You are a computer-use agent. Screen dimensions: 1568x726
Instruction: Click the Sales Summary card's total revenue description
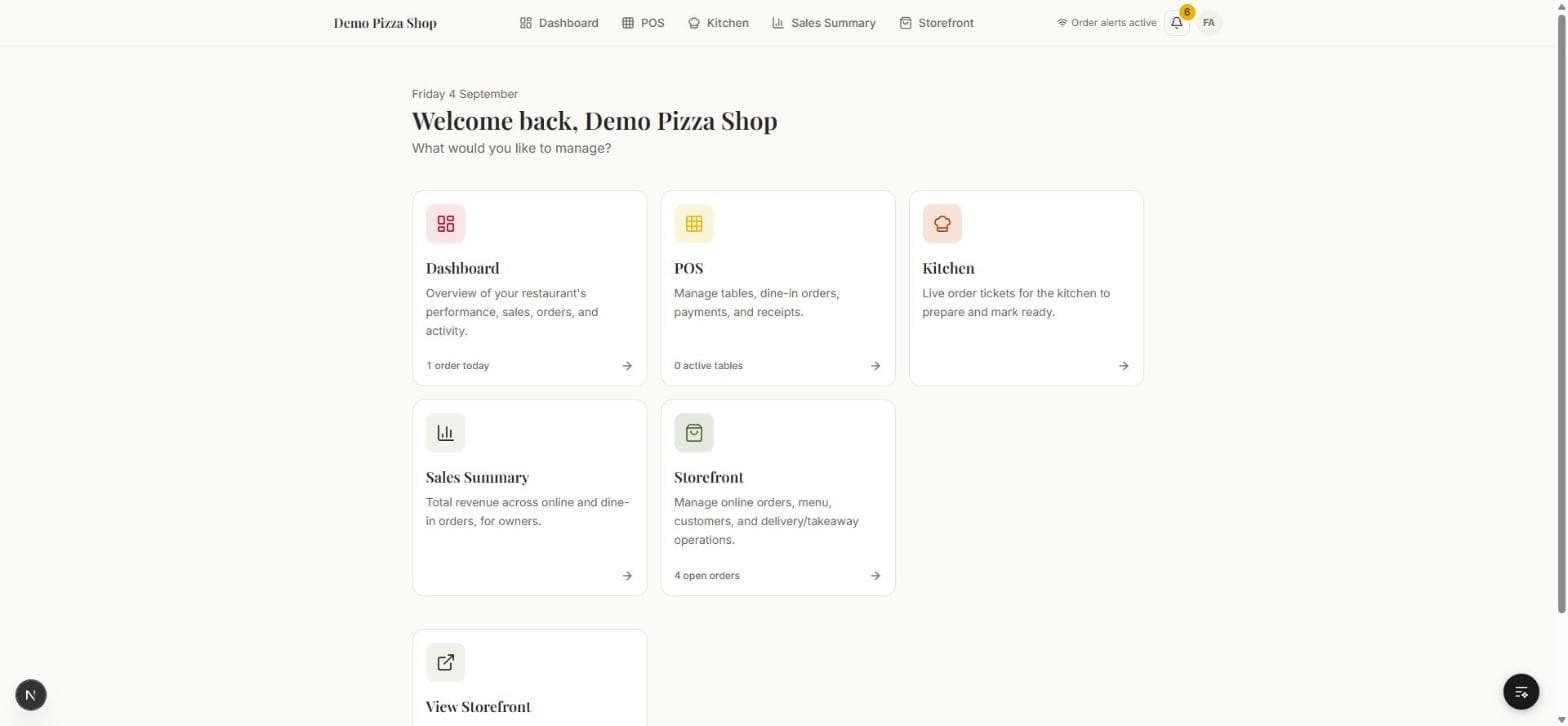point(527,512)
